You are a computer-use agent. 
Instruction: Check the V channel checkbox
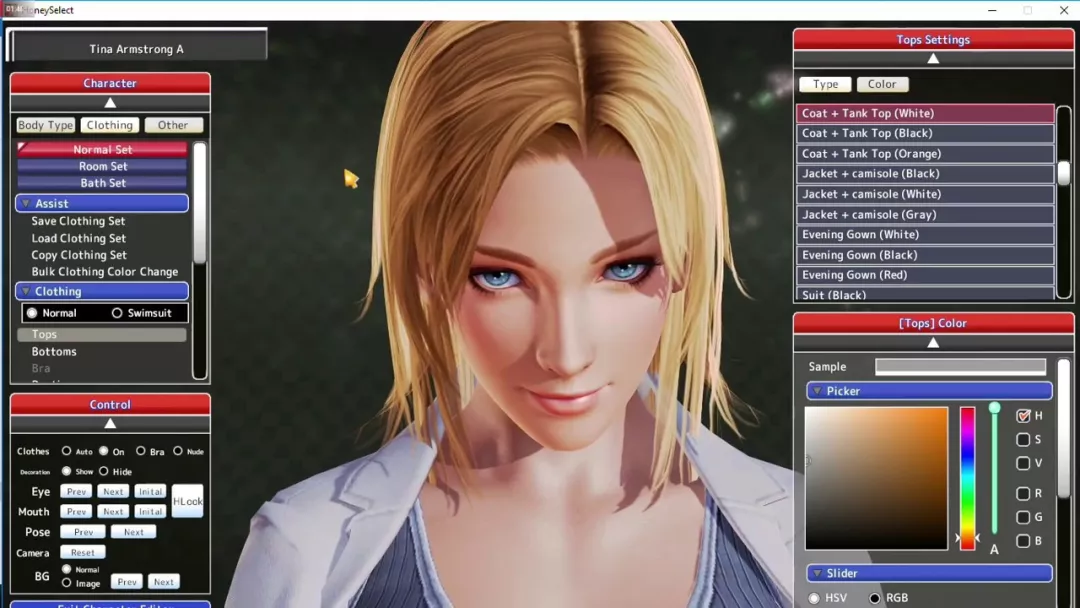[1023, 463]
